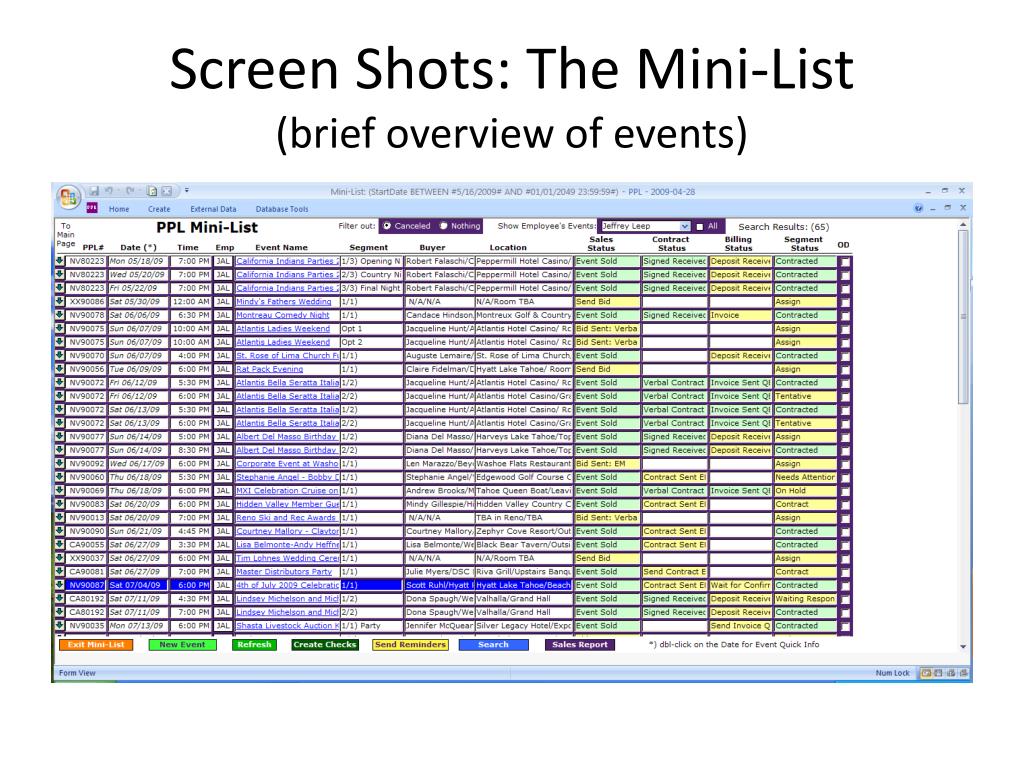Image resolution: width=1024 pixels, height=768 pixels.
Task: Open Montreau Comedy Night event link
Action: (283, 315)
